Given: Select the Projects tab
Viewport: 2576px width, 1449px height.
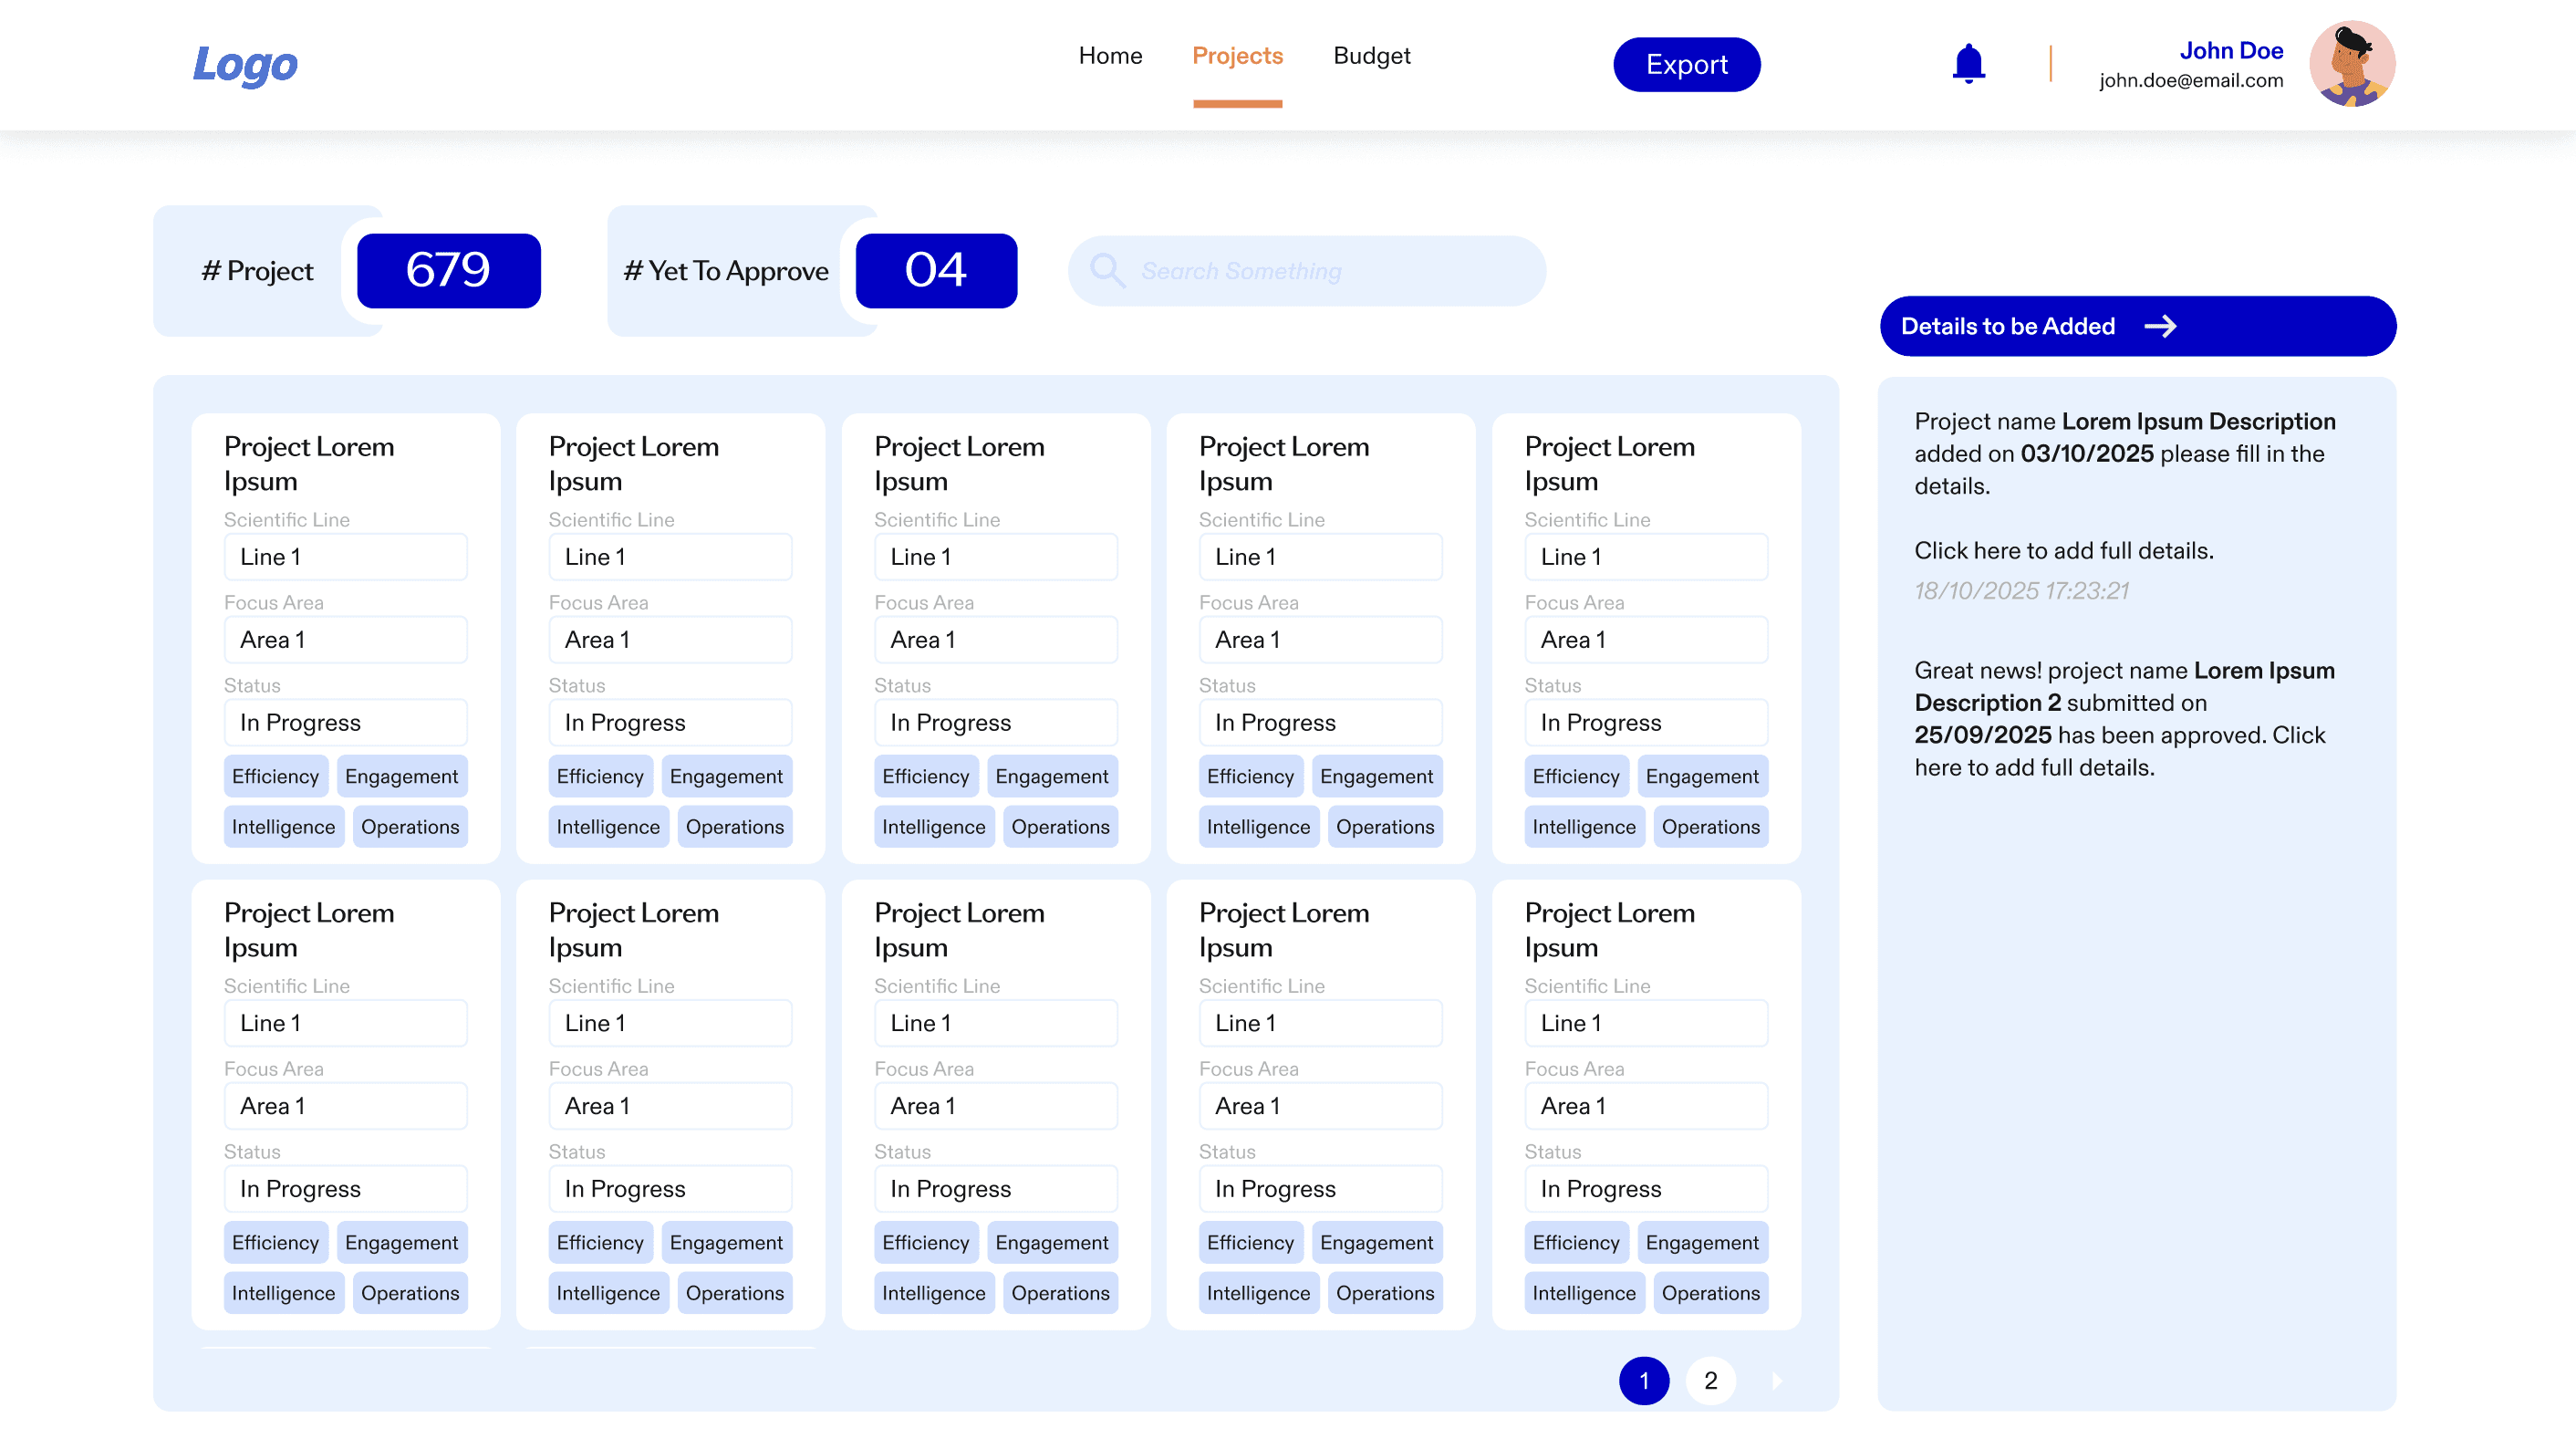Looking at the screenshot, I should tap(1237, 56).
